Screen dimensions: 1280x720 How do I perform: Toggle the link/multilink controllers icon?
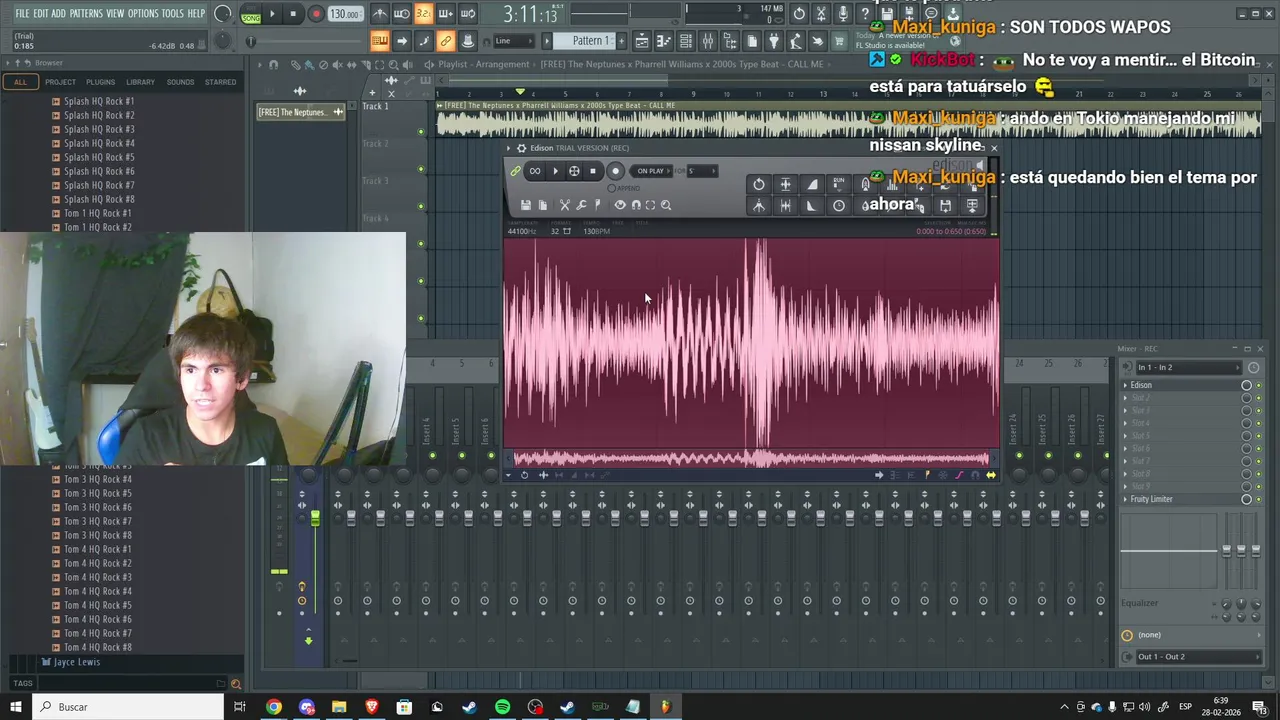tap(445, 41)
